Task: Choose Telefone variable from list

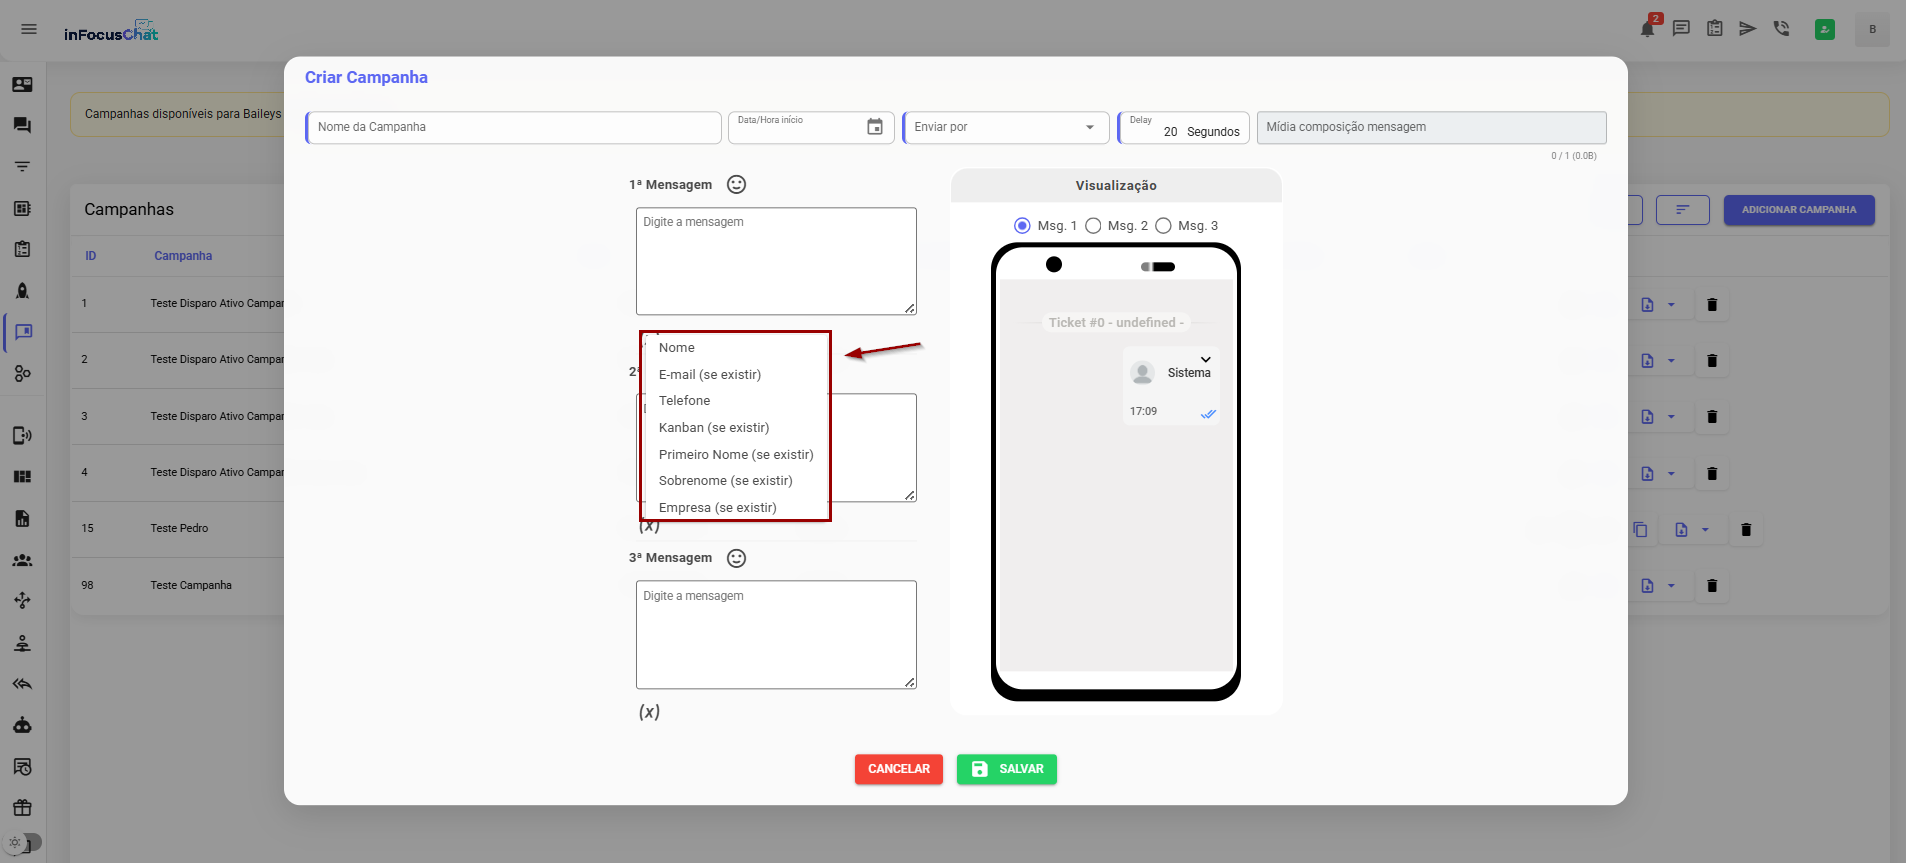Action: (x=684, y=401)
